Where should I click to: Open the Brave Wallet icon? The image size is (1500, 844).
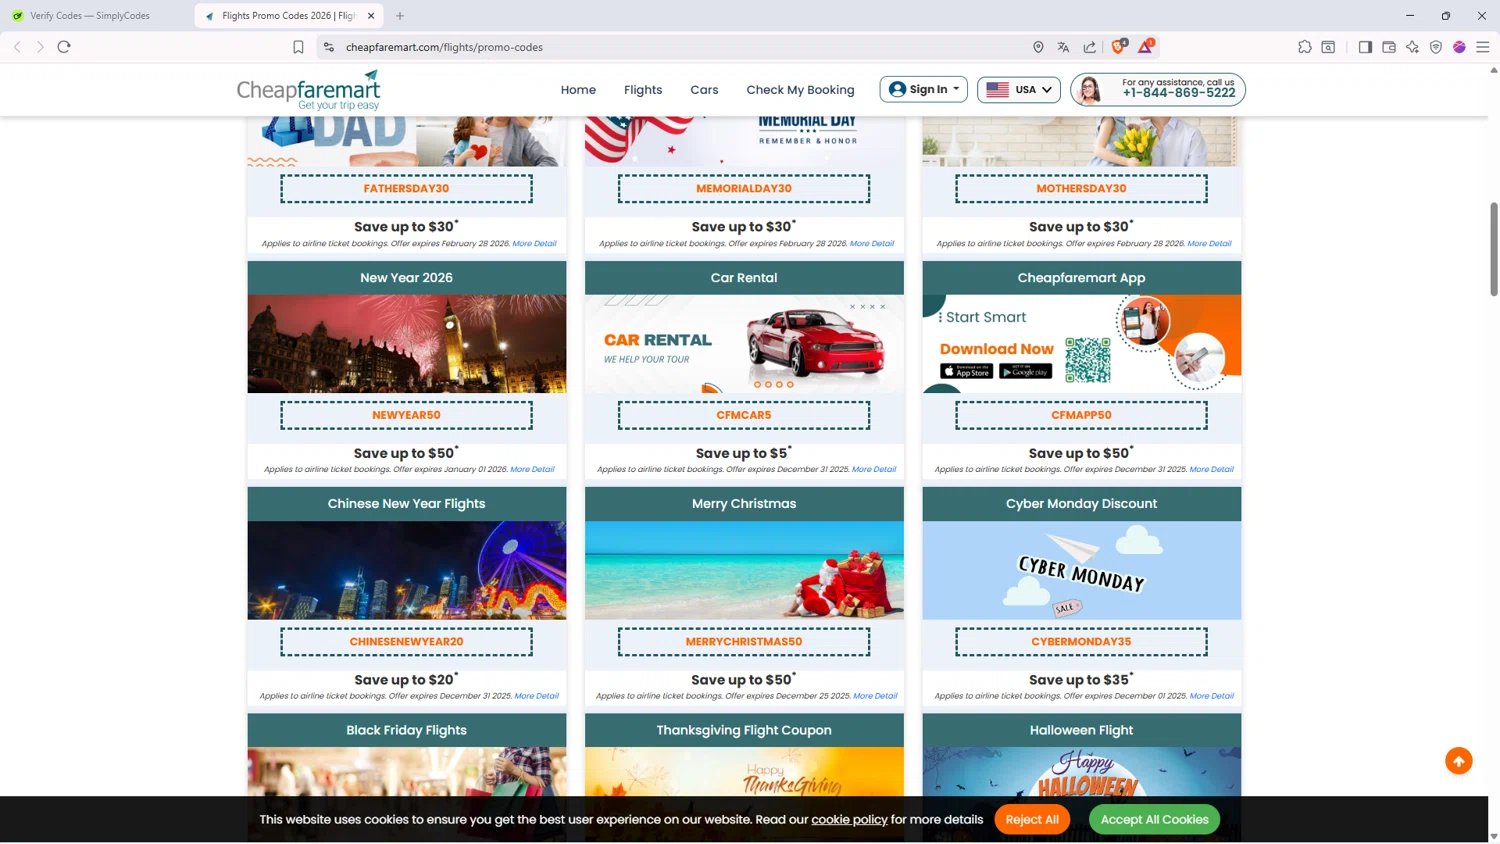click(x=1389, y=47)
